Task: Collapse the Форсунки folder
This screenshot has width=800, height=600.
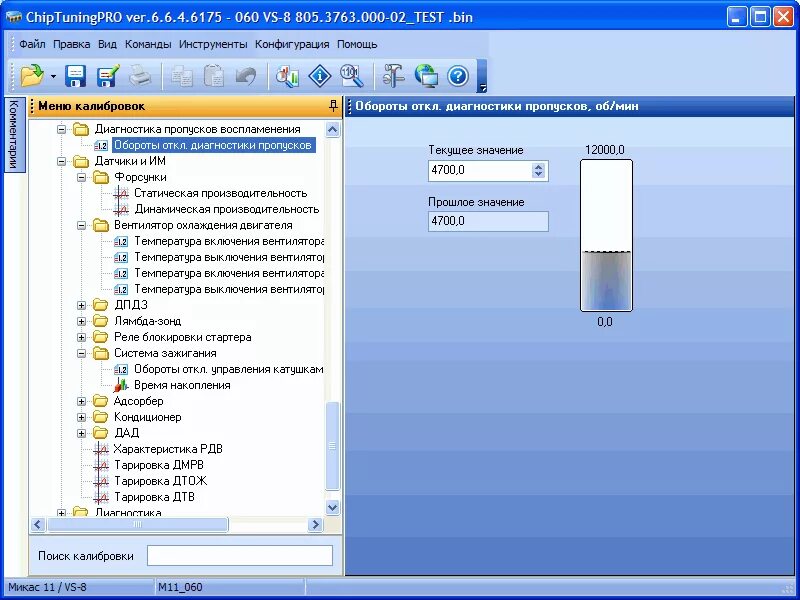Action: [82, 177]
